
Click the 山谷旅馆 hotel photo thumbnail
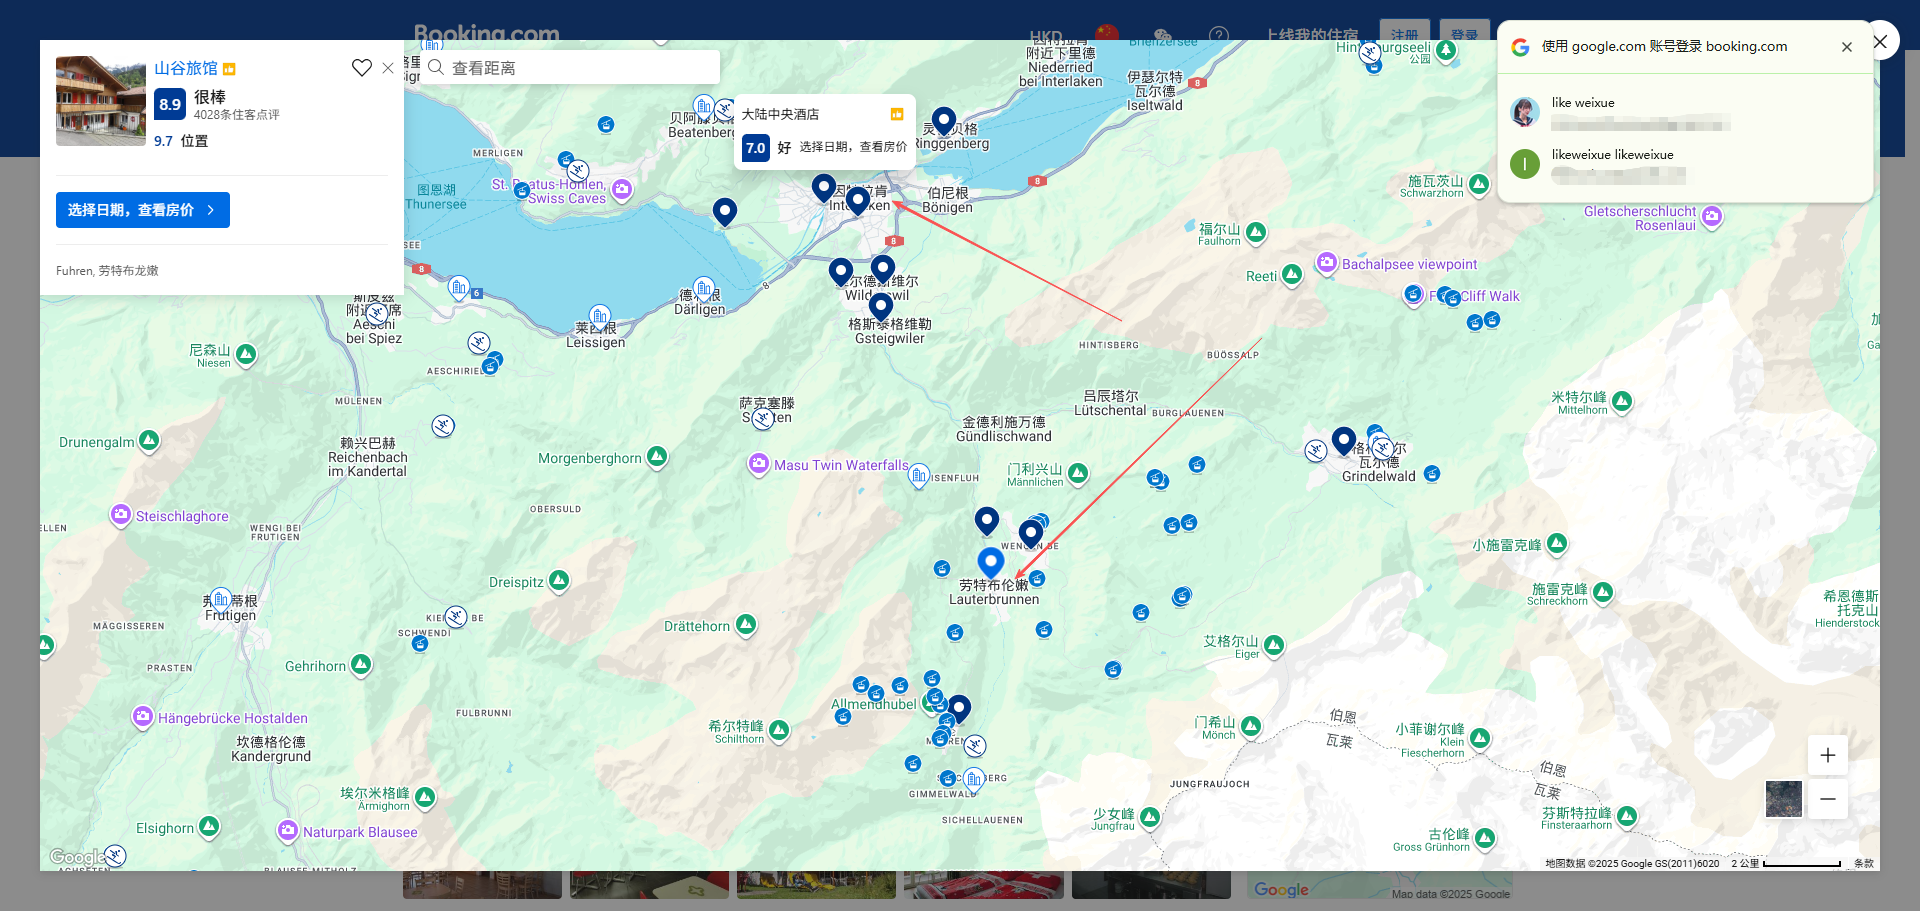pos(101,101)
